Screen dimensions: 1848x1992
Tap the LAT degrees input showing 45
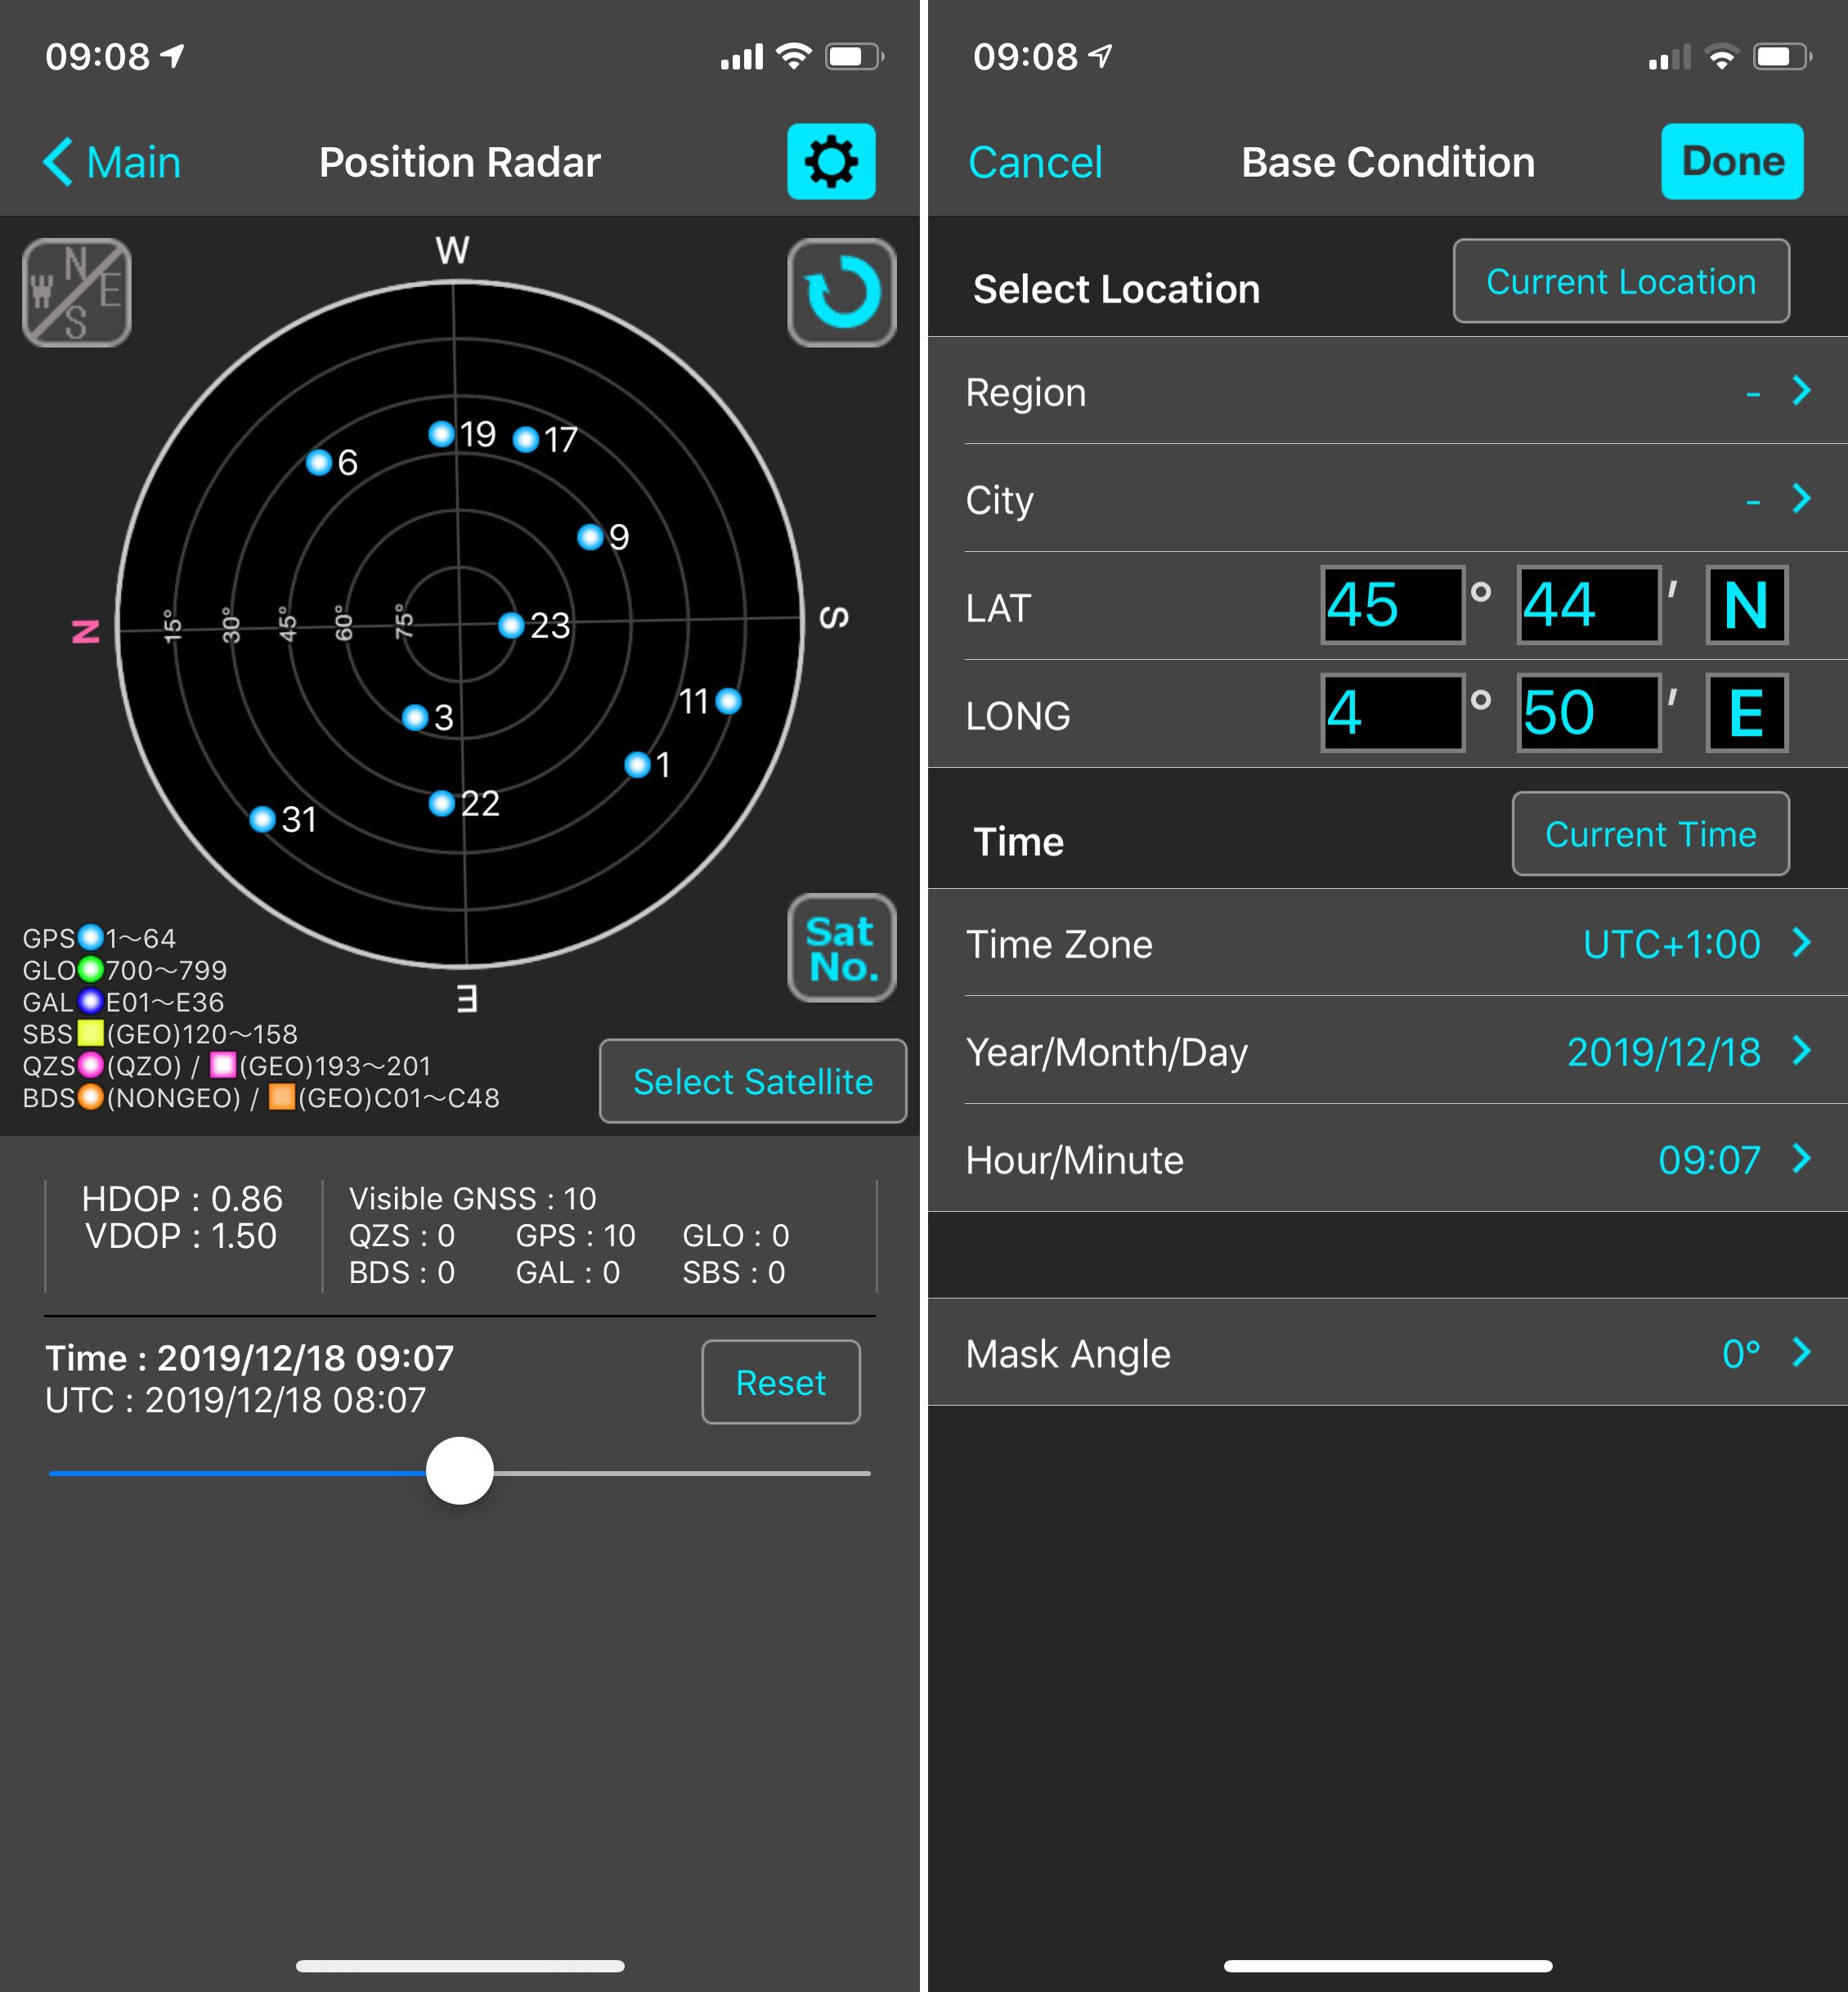click(1392, 606)
